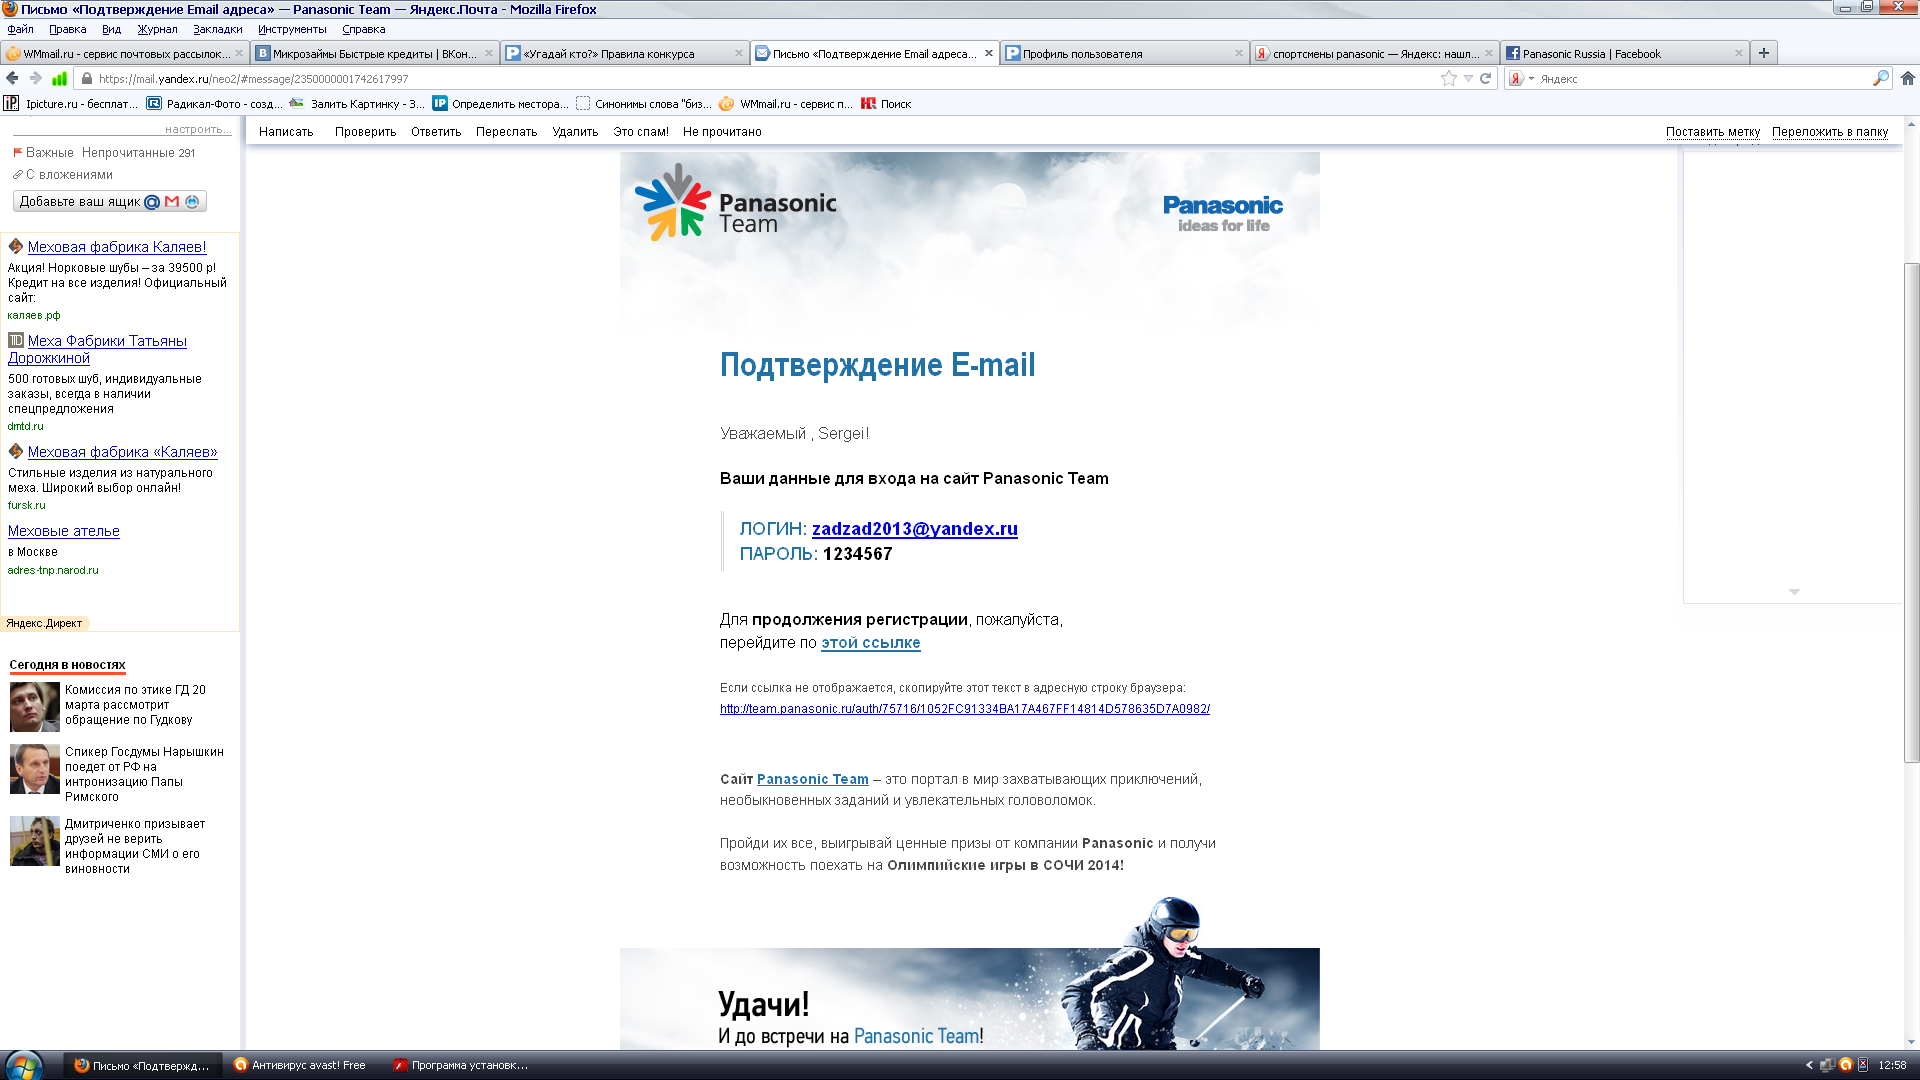1920x1080 pixels.
Task: Open a new tab with plus button
Action: (1764, 53)
